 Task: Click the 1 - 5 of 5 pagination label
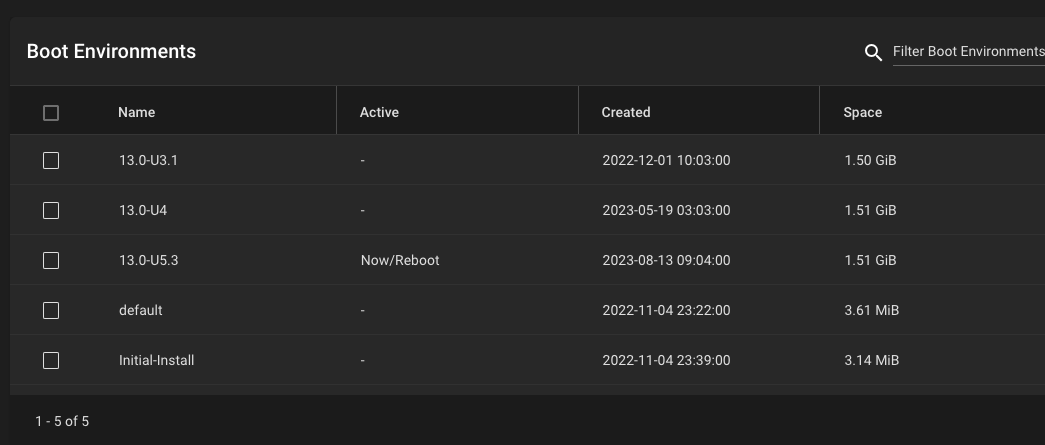(62, 422)
